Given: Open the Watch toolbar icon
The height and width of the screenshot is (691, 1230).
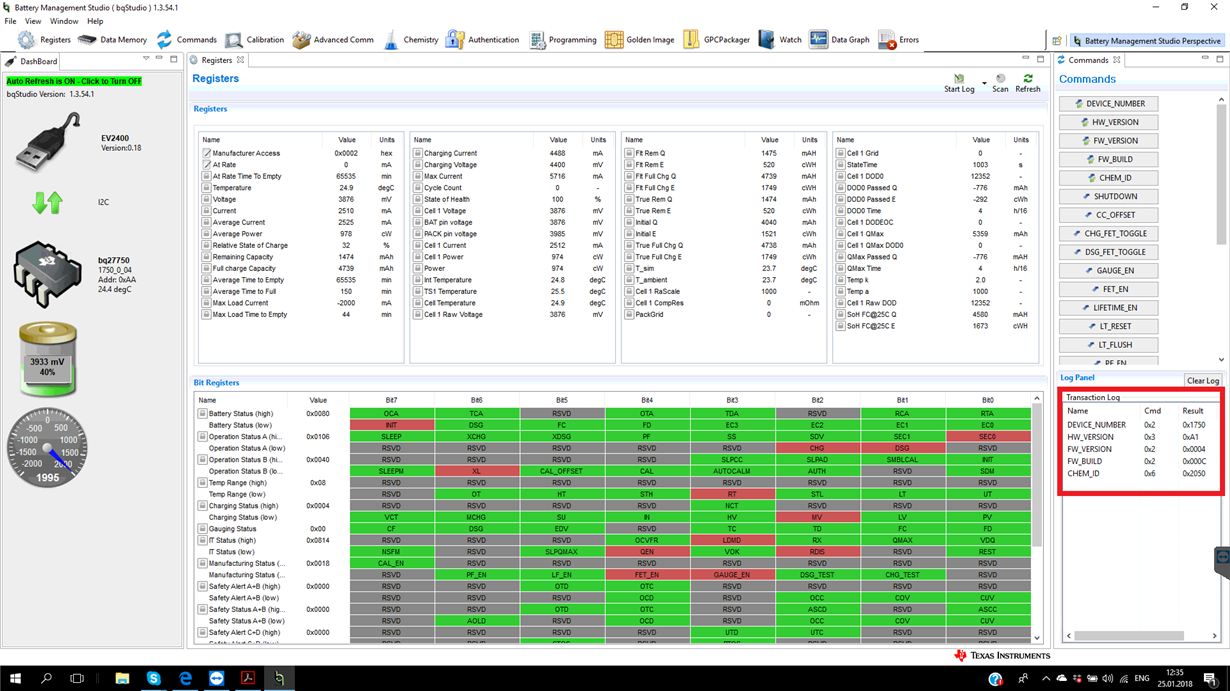Looking at the screenshot, I should tap(766, 40).
